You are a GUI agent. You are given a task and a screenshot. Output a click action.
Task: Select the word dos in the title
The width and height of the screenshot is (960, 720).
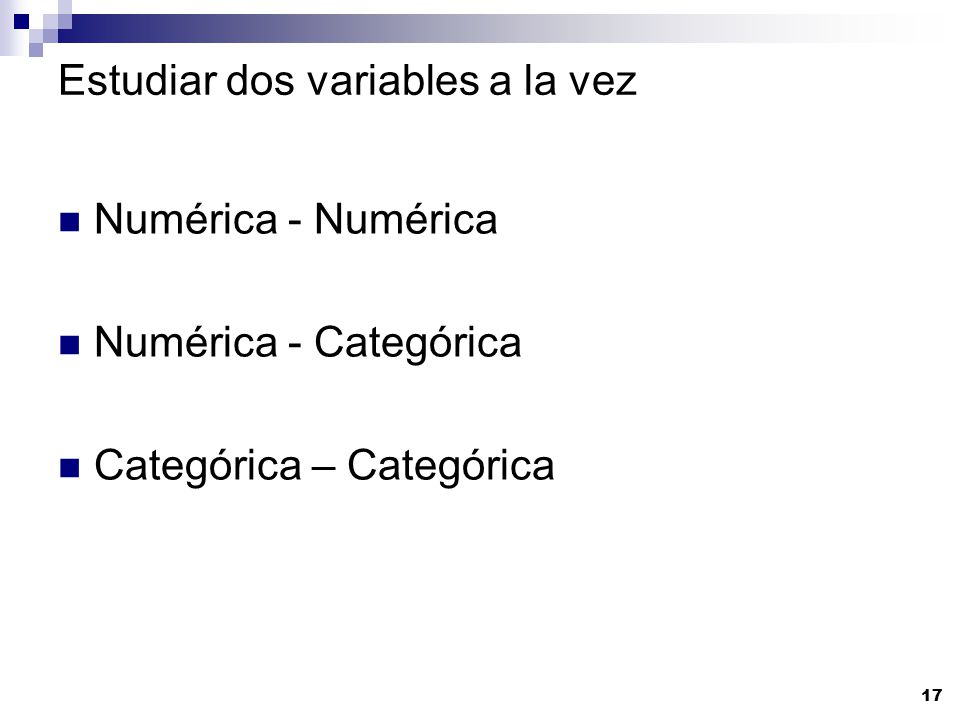(x=260, y=80)
